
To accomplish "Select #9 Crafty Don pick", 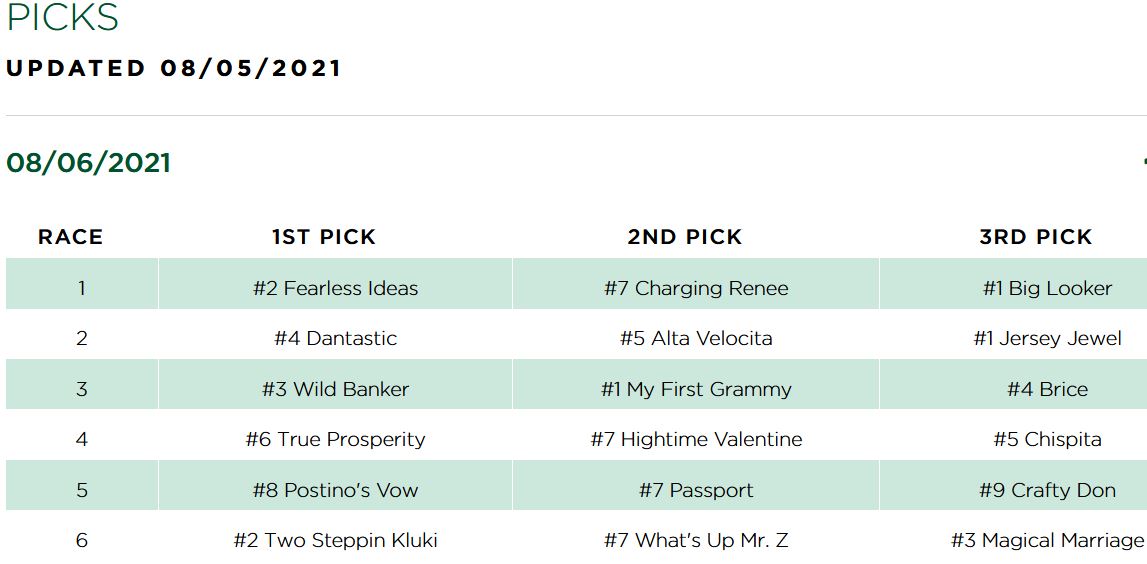I will tap(1047, 489).
